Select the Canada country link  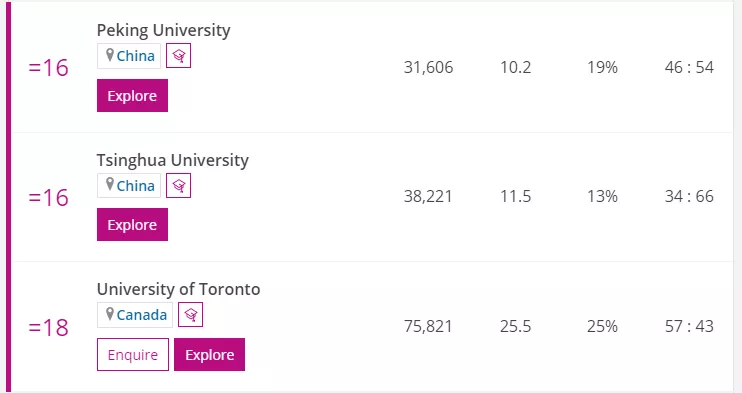pyautogui.click(x=142, y=315)
